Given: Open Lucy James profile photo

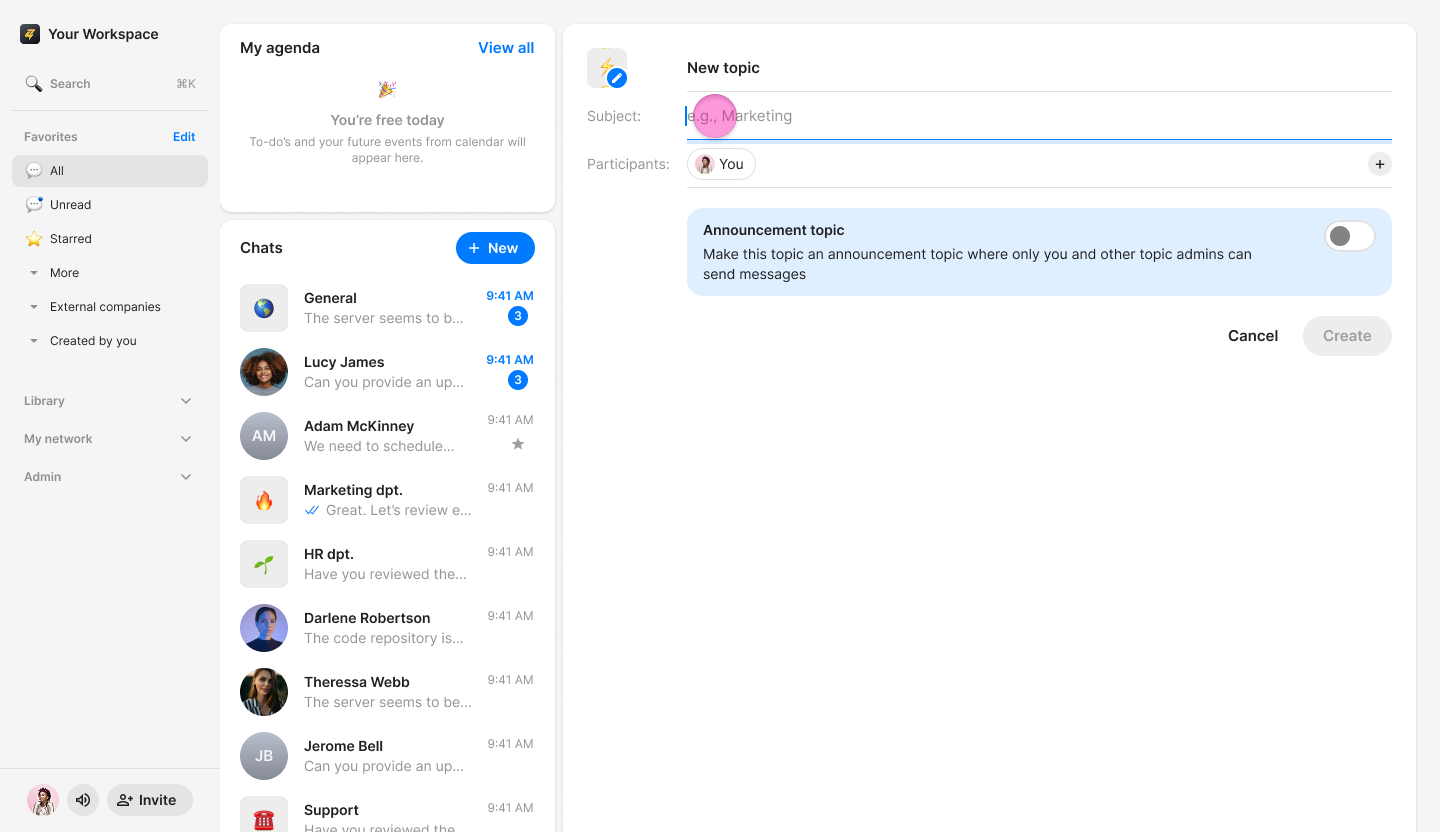Looking at the screenshot, I should [x=264, y=372].
